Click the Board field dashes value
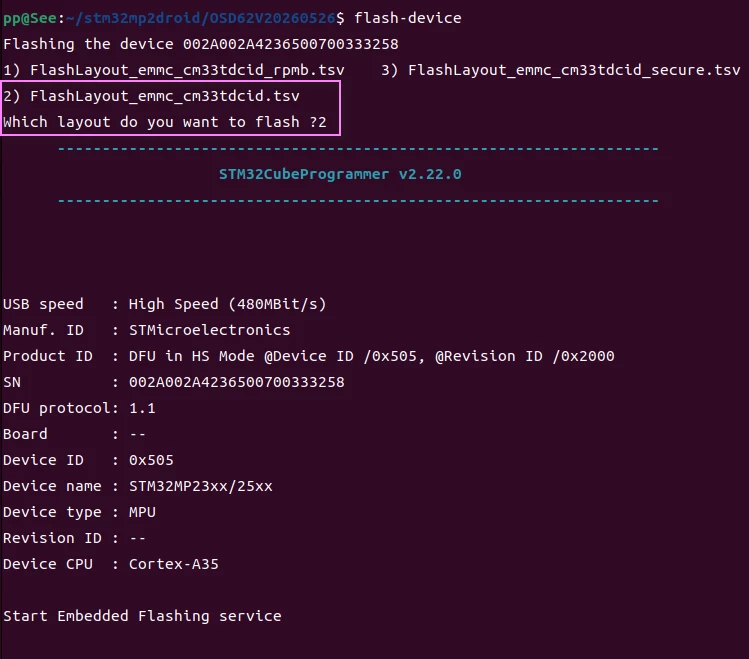Viewport: 749px width, 659px height. click(138, 435)
